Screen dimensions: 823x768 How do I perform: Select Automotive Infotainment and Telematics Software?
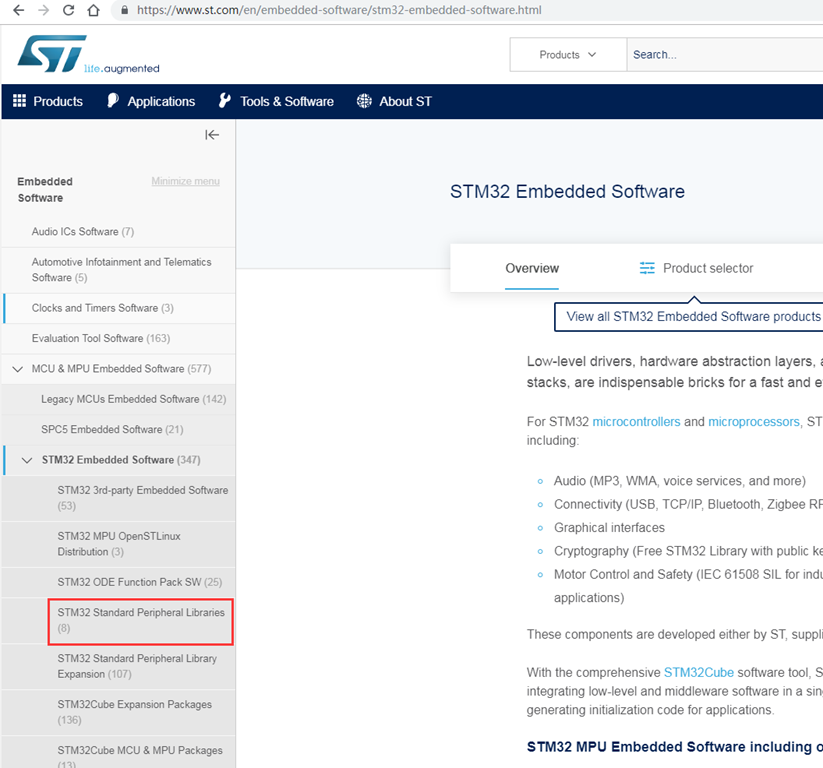[119, 270]
